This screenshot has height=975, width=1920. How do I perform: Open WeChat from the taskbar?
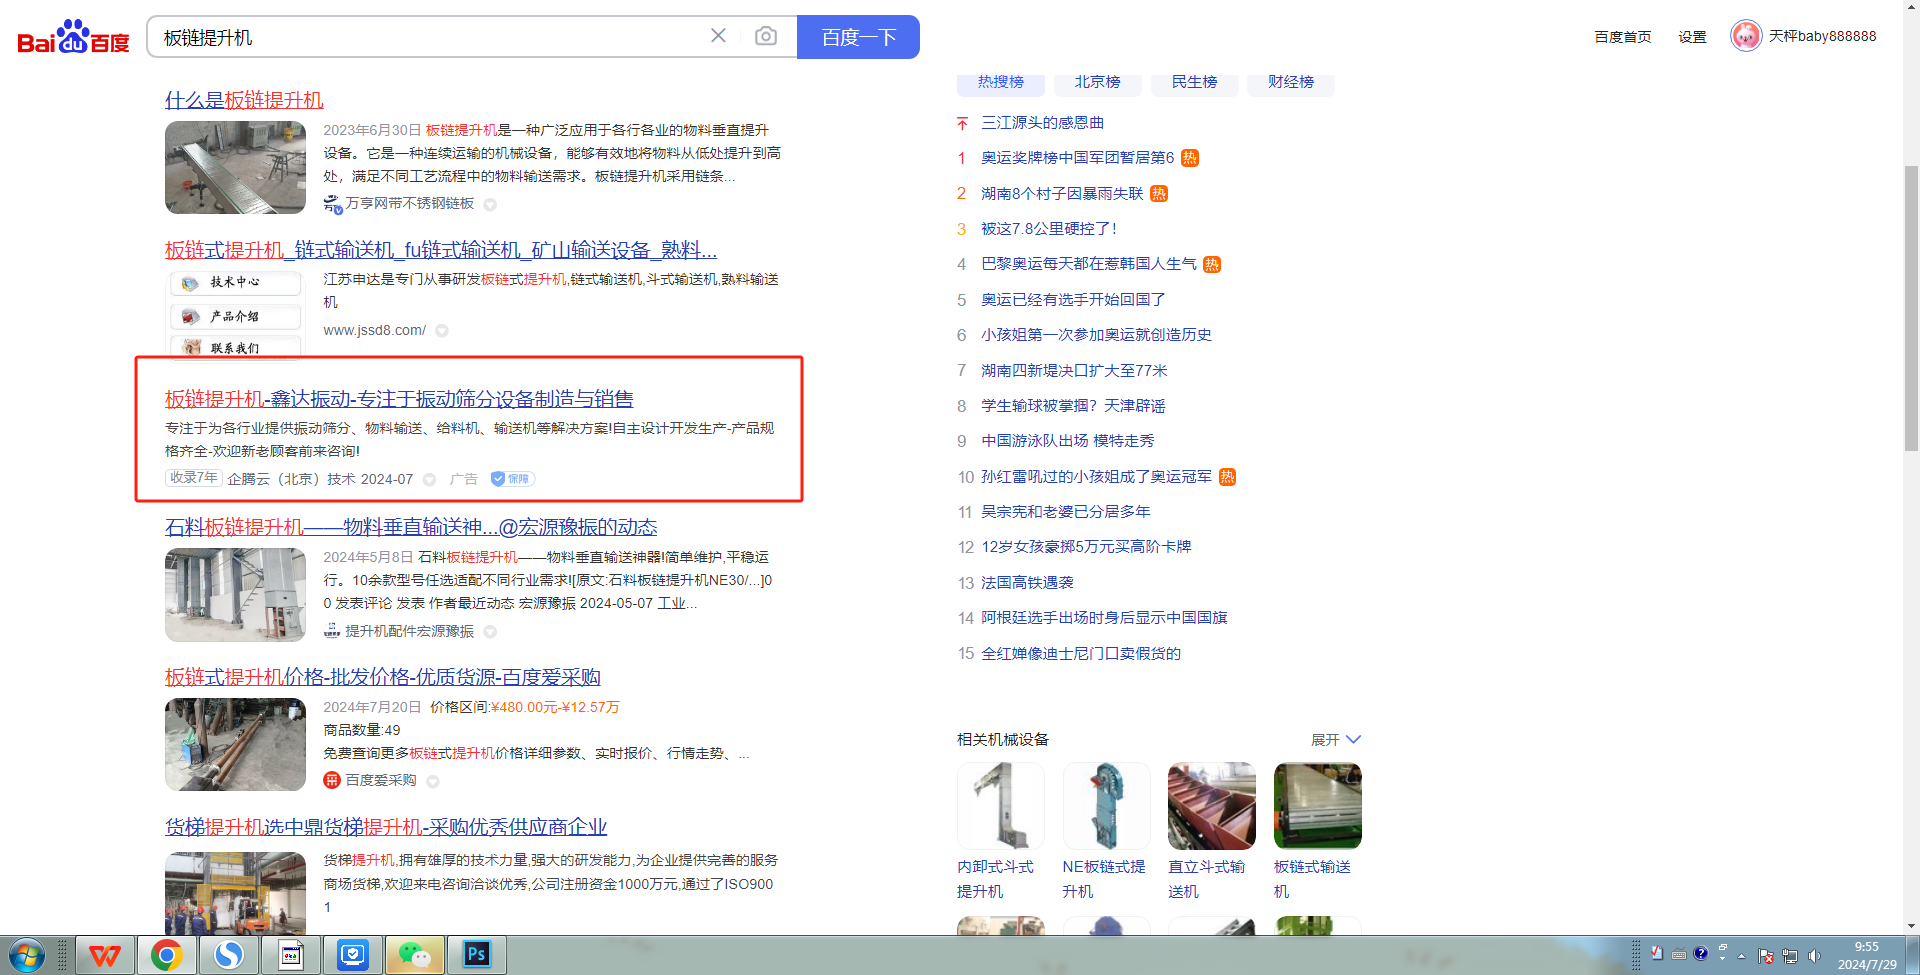tap(415, 956)
